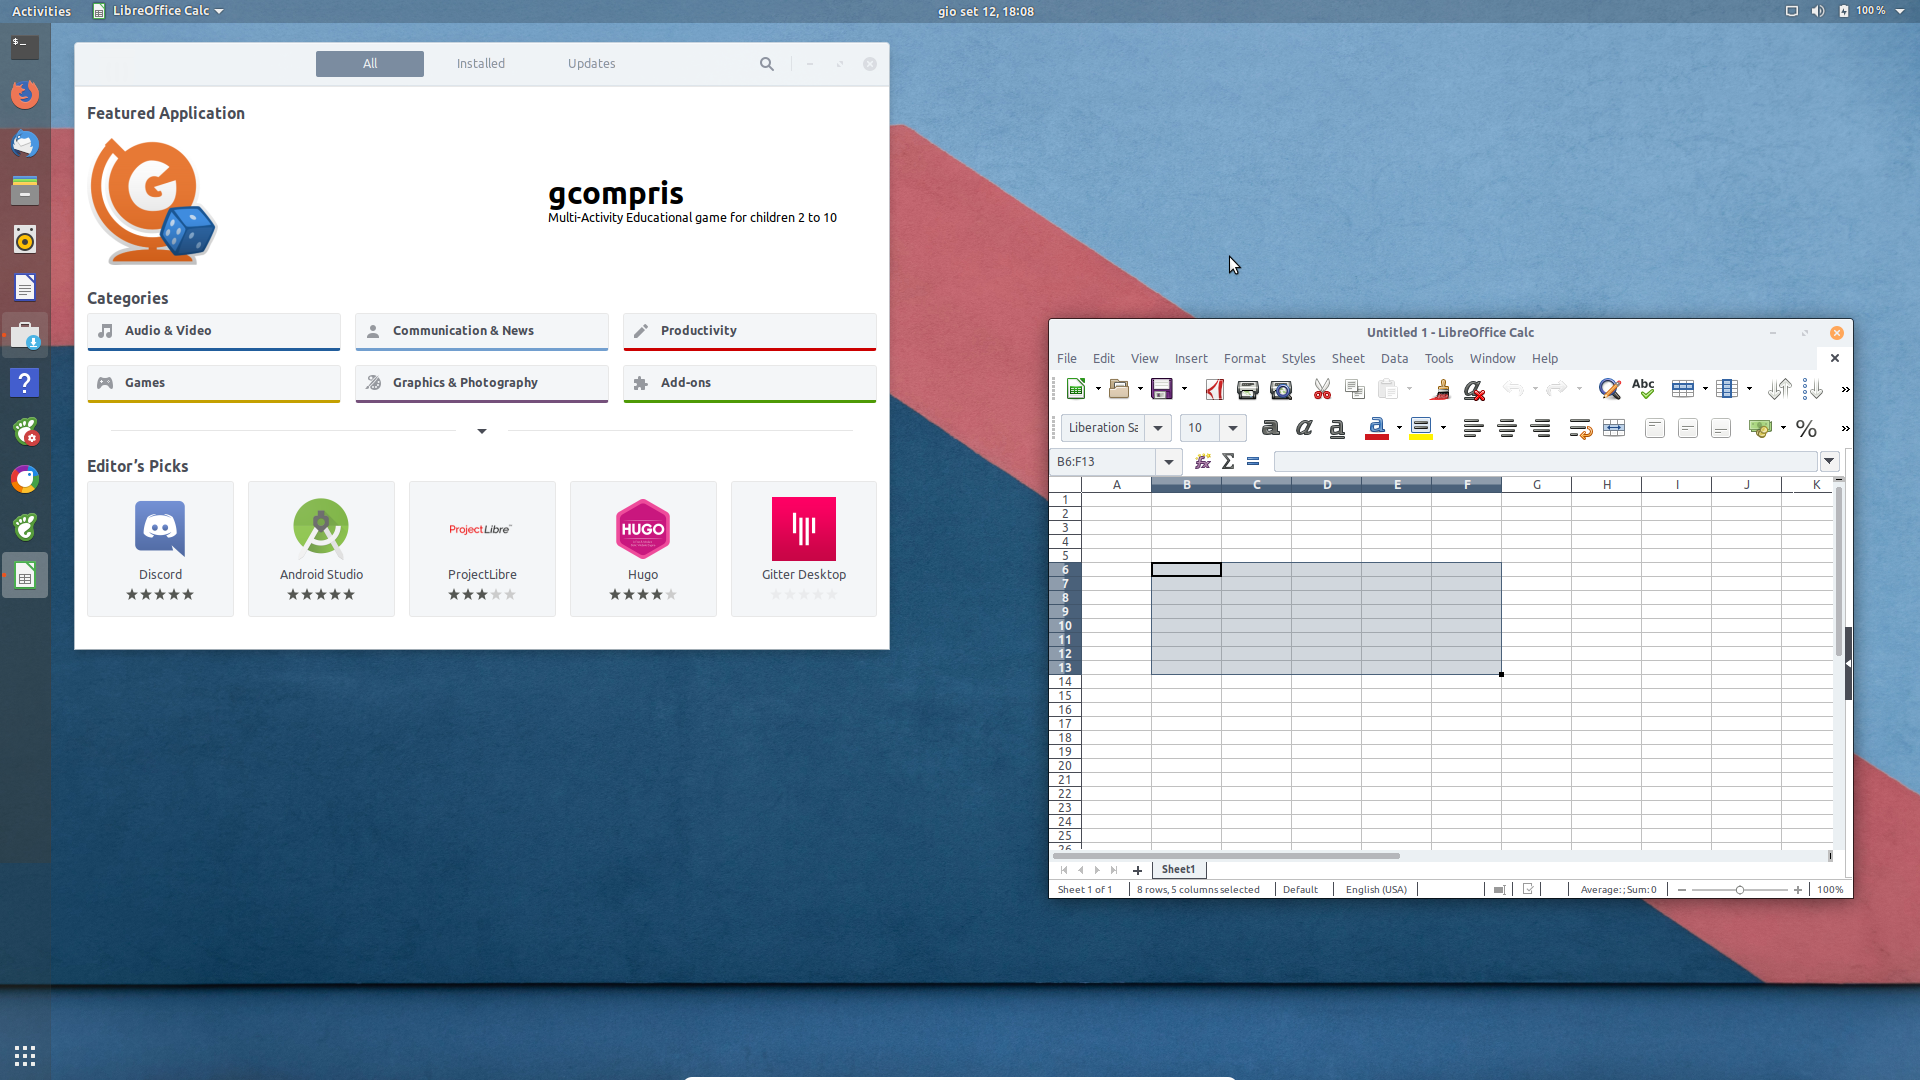Viewport: 1920px width, 1080px height.
Task: Click the Open file folder icon in Calc
Action: tap(1119, 389)
